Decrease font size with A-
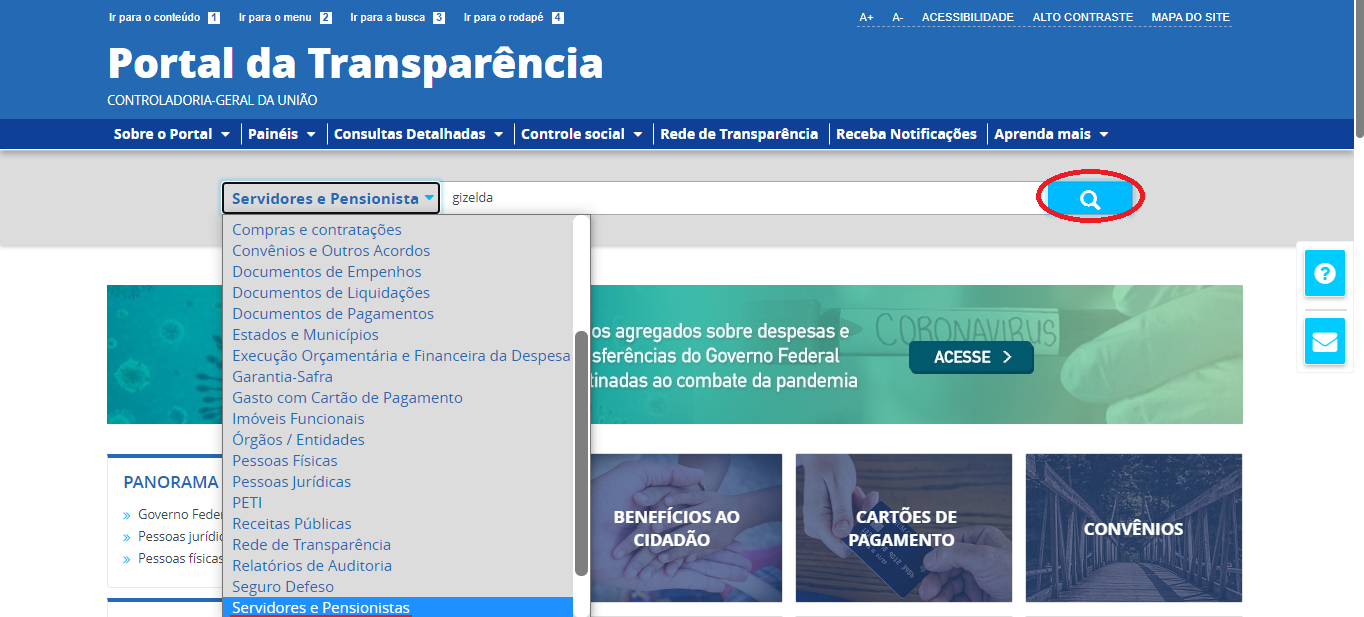Image resolution: width=1364 pixels, height=617 pixels. pos(897,18)
